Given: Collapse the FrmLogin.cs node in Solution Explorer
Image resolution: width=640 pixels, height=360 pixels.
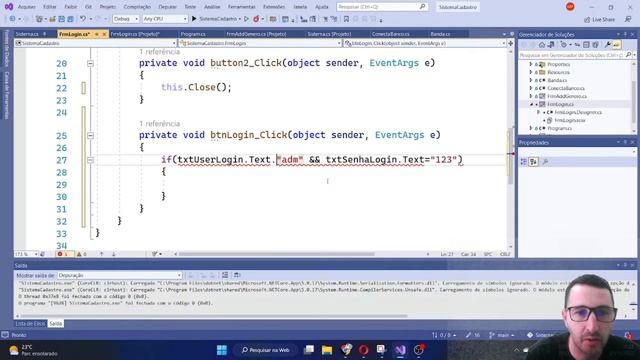Looking at the screenshot, I should pos(531,104).
